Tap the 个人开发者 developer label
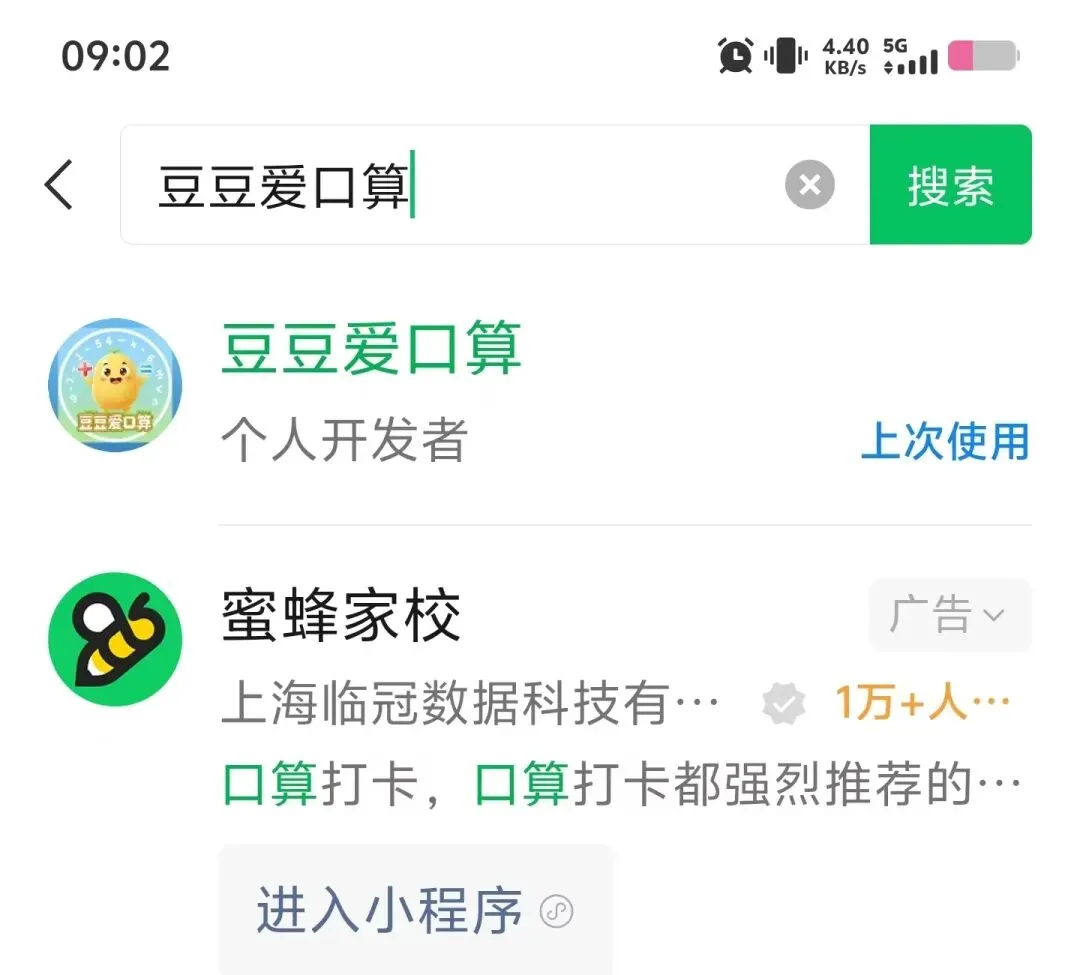The height and width of the screenshot is (975, 1080). pos(344,440)
